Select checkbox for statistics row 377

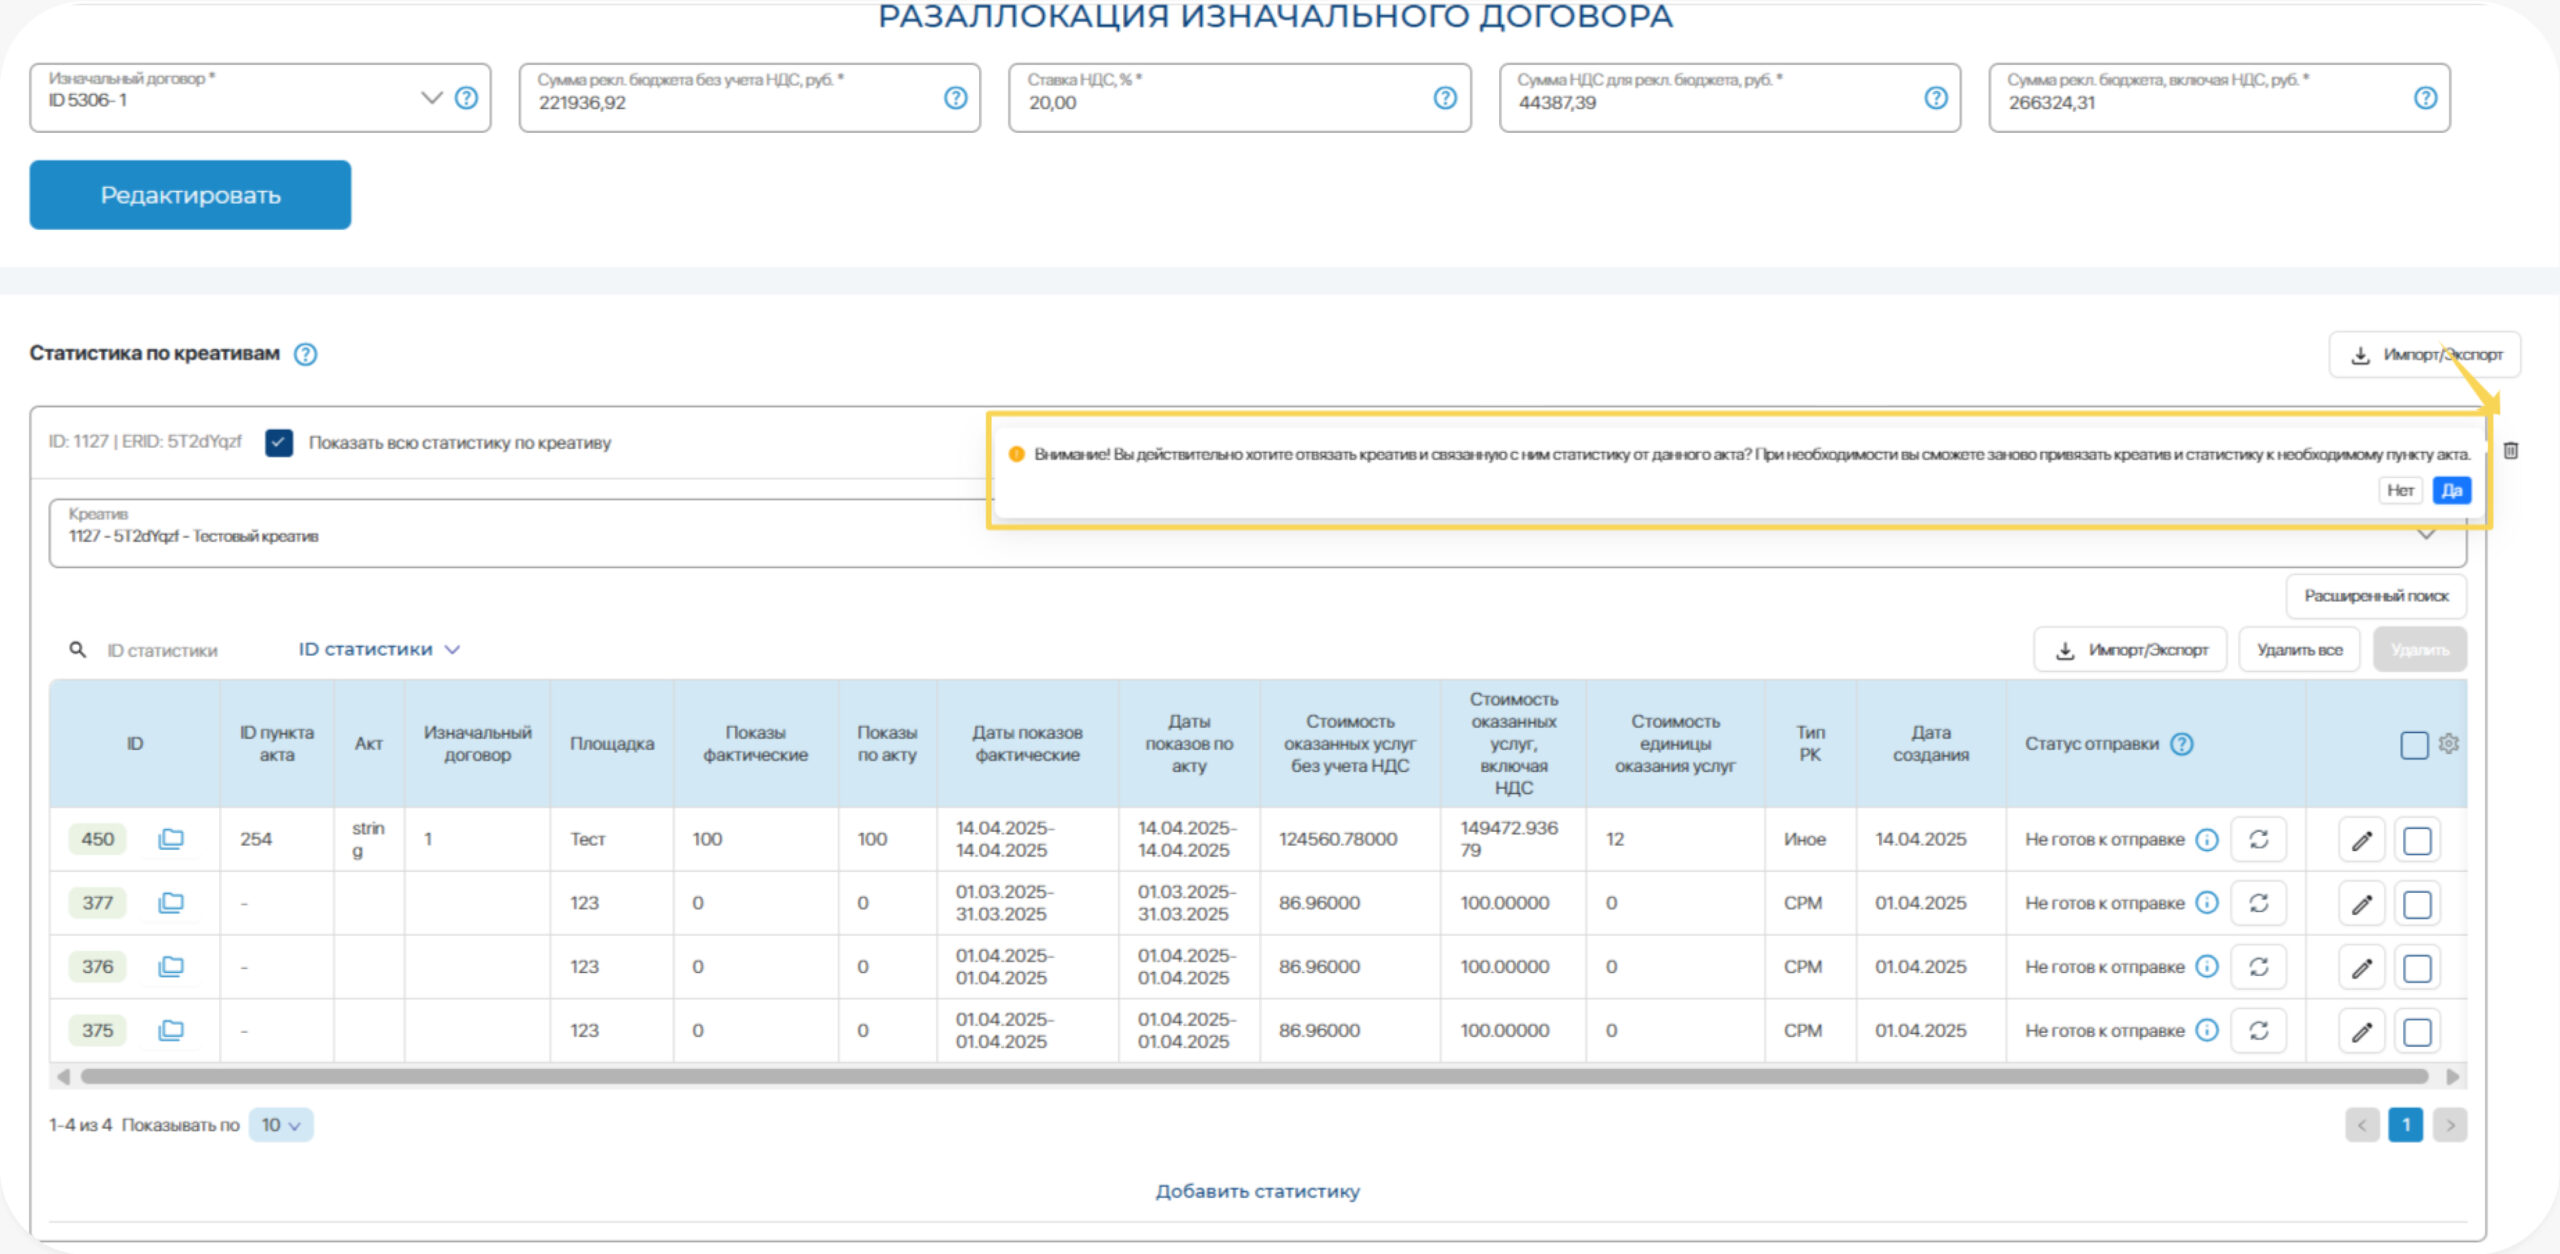[2417, 904]
